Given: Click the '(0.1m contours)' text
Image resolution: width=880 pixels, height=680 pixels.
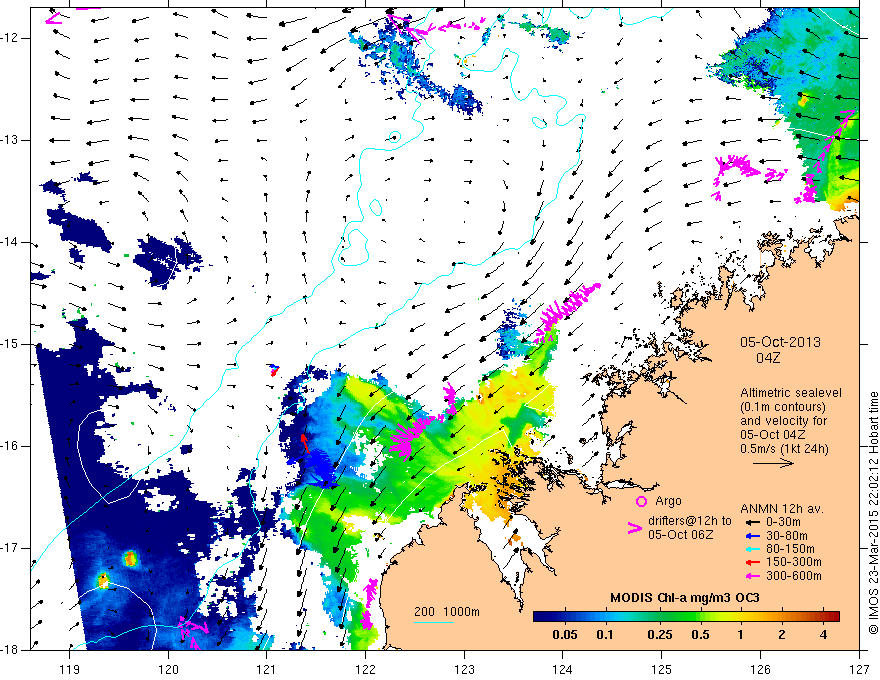Looking at the screenshot, I should point(783,407).
